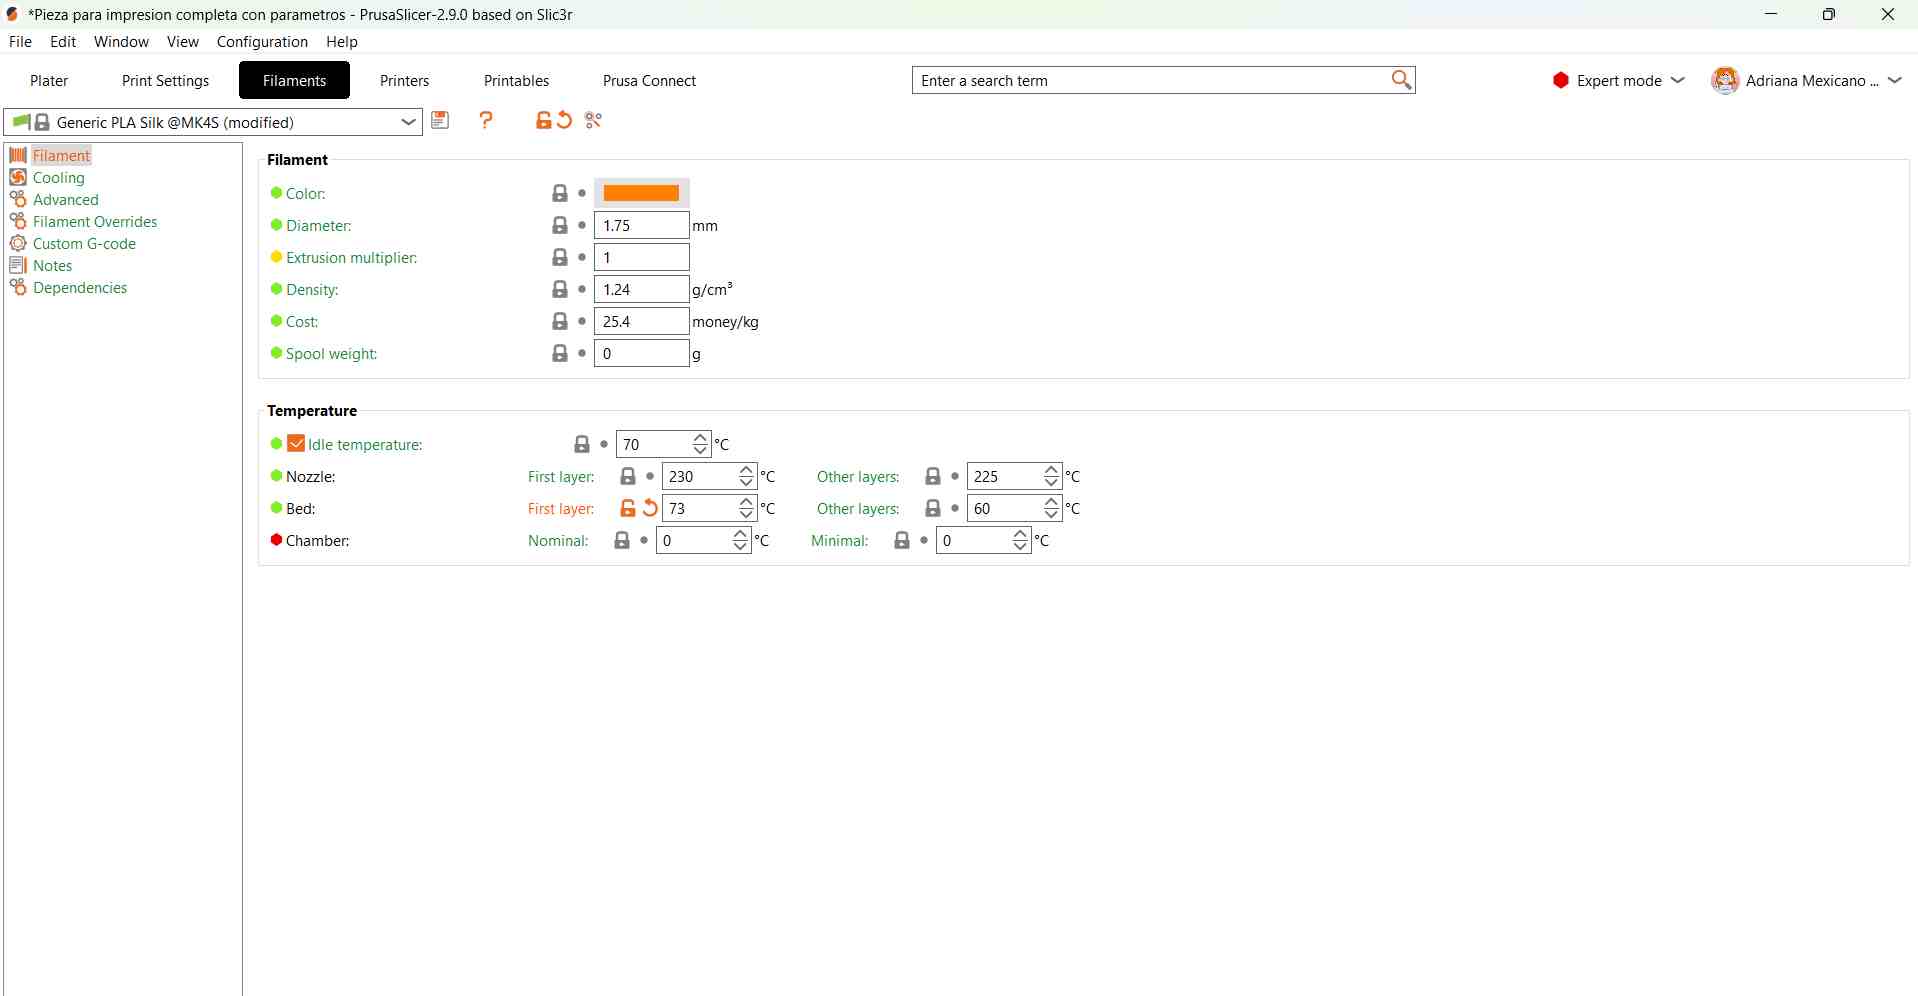Adjust Nozzle other layers spinner arrows

(x=1052, y=476)
